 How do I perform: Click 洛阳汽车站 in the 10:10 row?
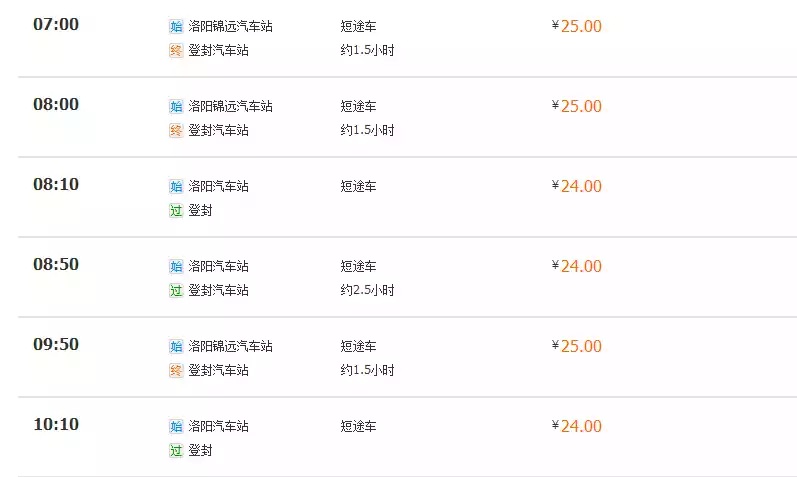click(218, 426)
